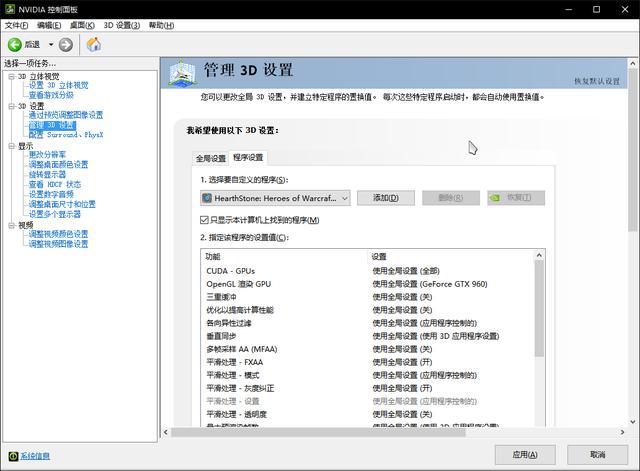The image size is (640, 471).
Task: Open the 桌面(K) menu
Action: click(82, 25)
